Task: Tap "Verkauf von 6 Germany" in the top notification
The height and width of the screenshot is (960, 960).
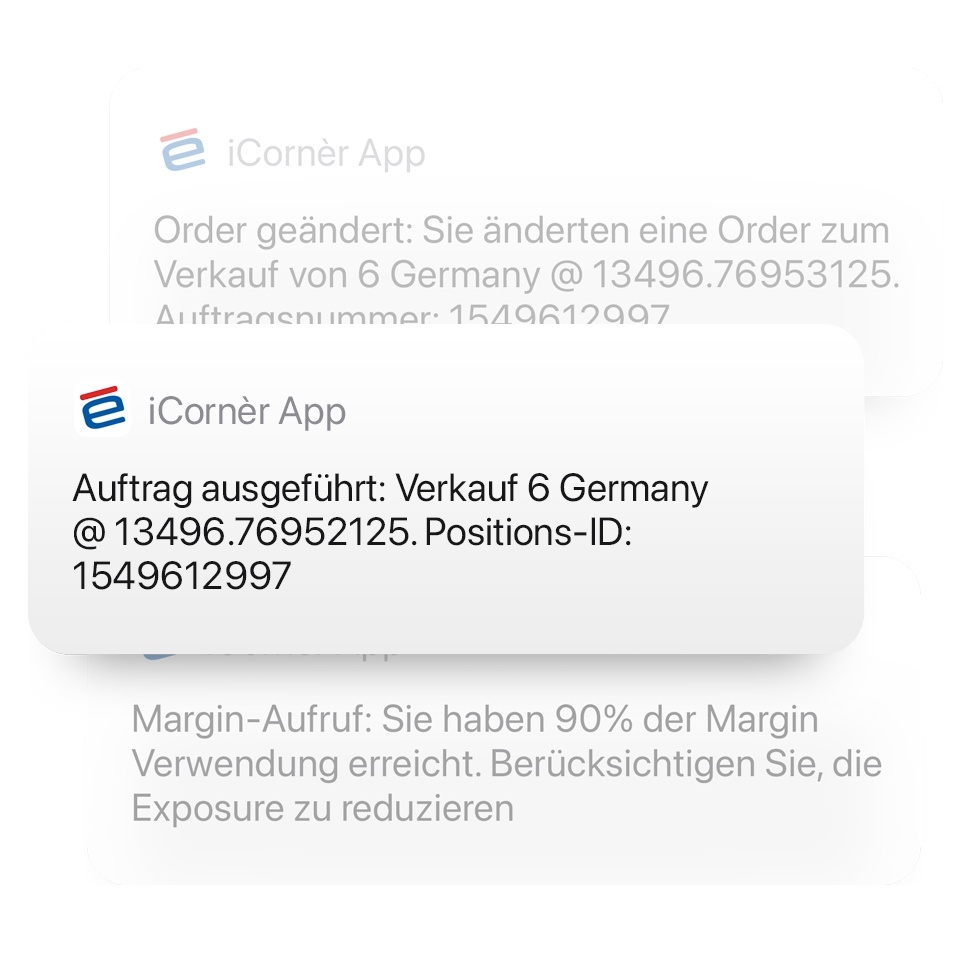Action: pos(347,275)
